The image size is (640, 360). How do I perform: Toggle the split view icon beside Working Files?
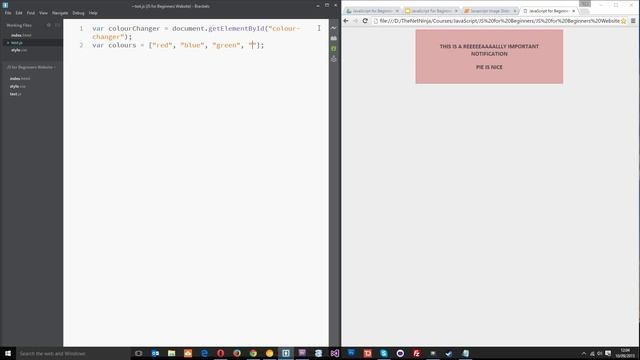(57, 25)
